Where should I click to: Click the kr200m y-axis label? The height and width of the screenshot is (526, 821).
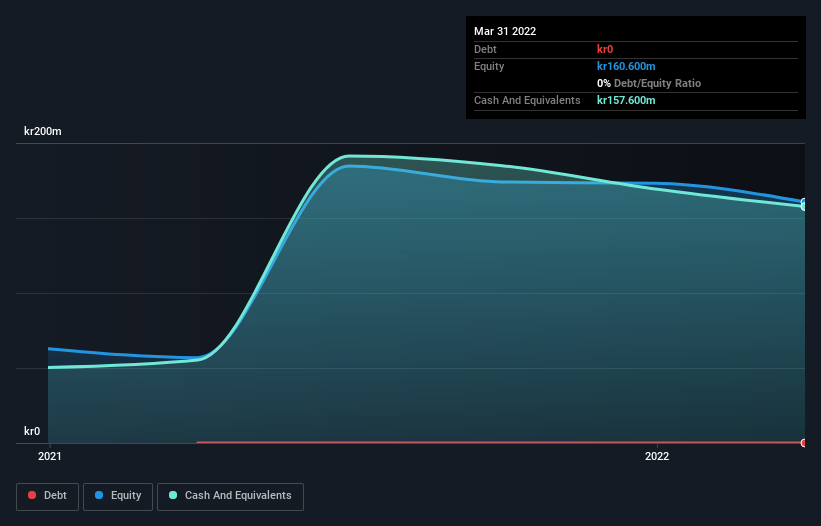pyautogui.click(x=42, y=131)
